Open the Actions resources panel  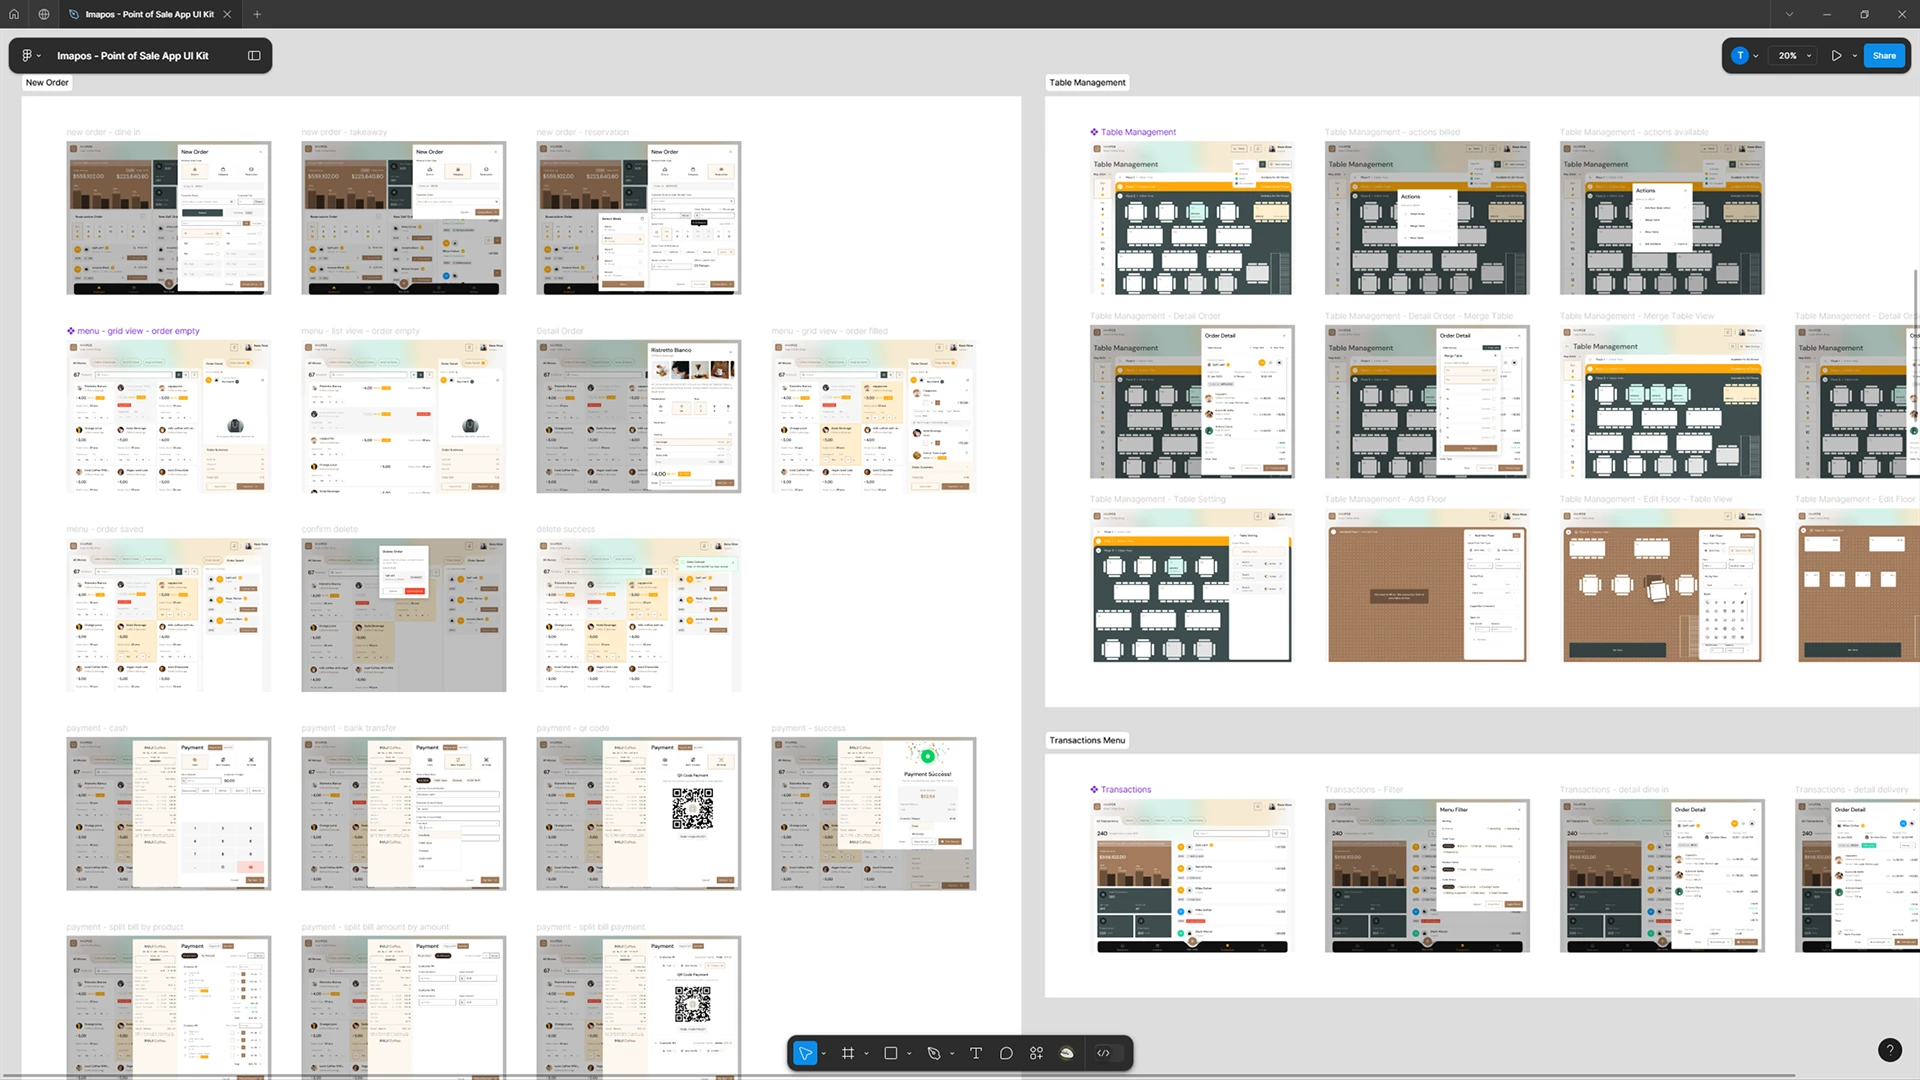[1036, 1052]
